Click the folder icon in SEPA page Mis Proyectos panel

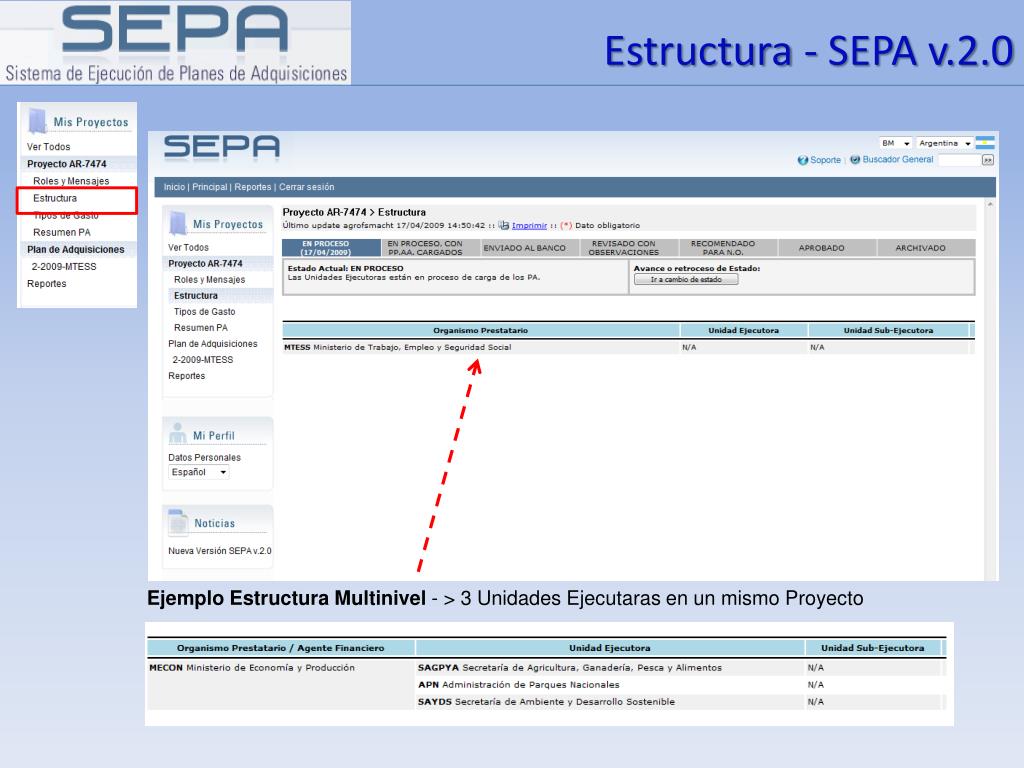178,223
